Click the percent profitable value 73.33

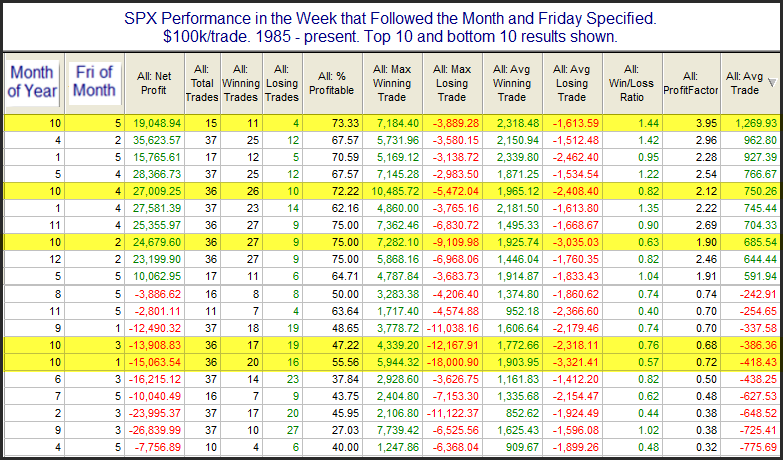click(x=347, y=123)
